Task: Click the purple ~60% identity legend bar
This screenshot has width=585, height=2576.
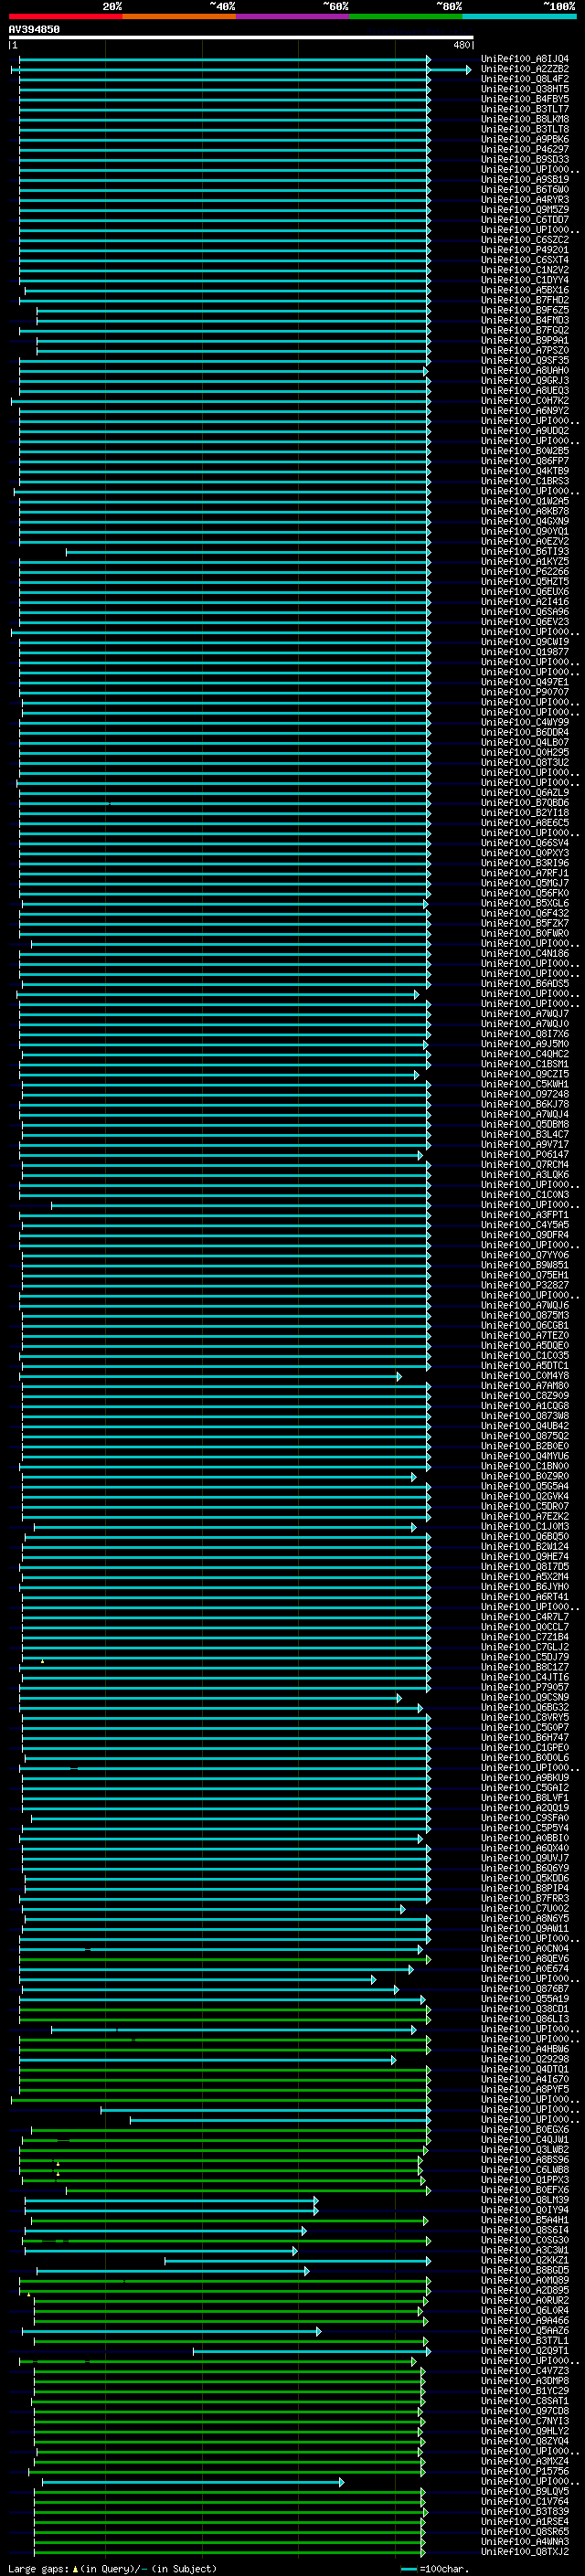Action: tap(292, 16)
